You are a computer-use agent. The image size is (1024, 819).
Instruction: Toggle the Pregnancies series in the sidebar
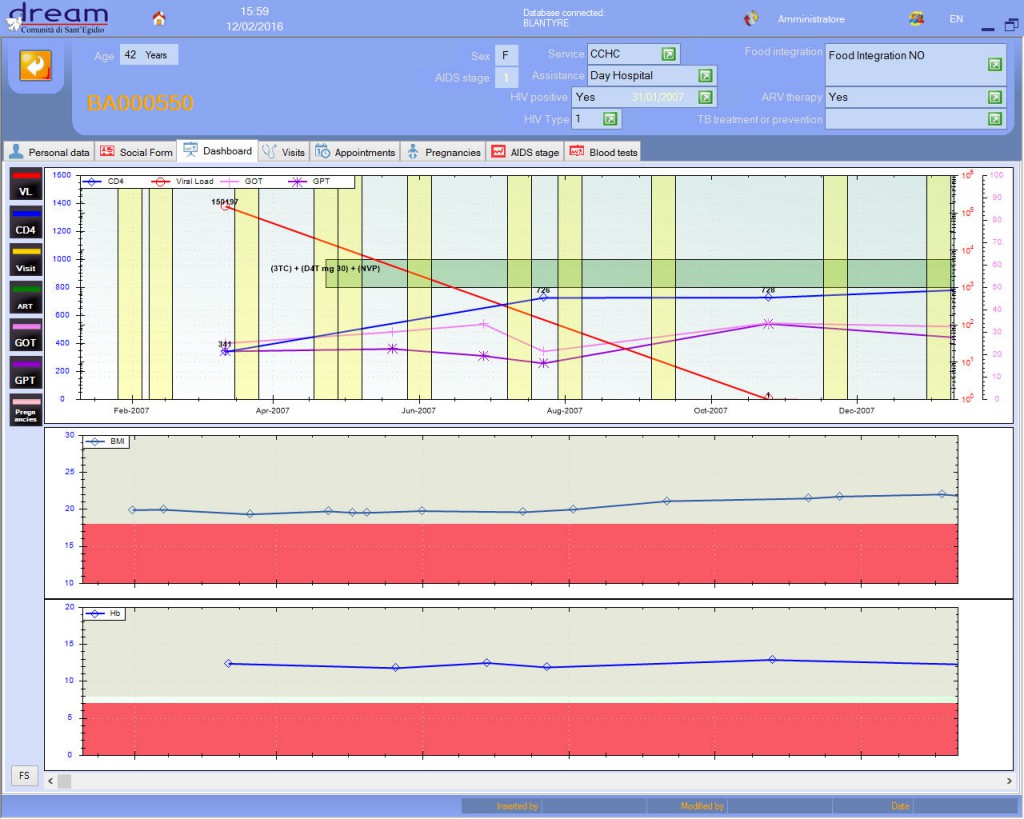click(24, 410)
